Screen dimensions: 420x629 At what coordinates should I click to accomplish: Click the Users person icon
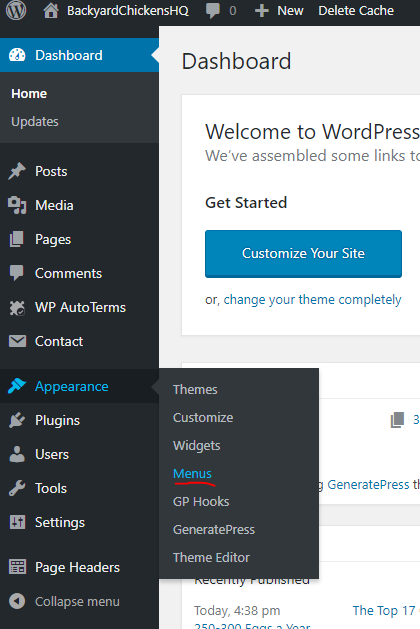17,454
